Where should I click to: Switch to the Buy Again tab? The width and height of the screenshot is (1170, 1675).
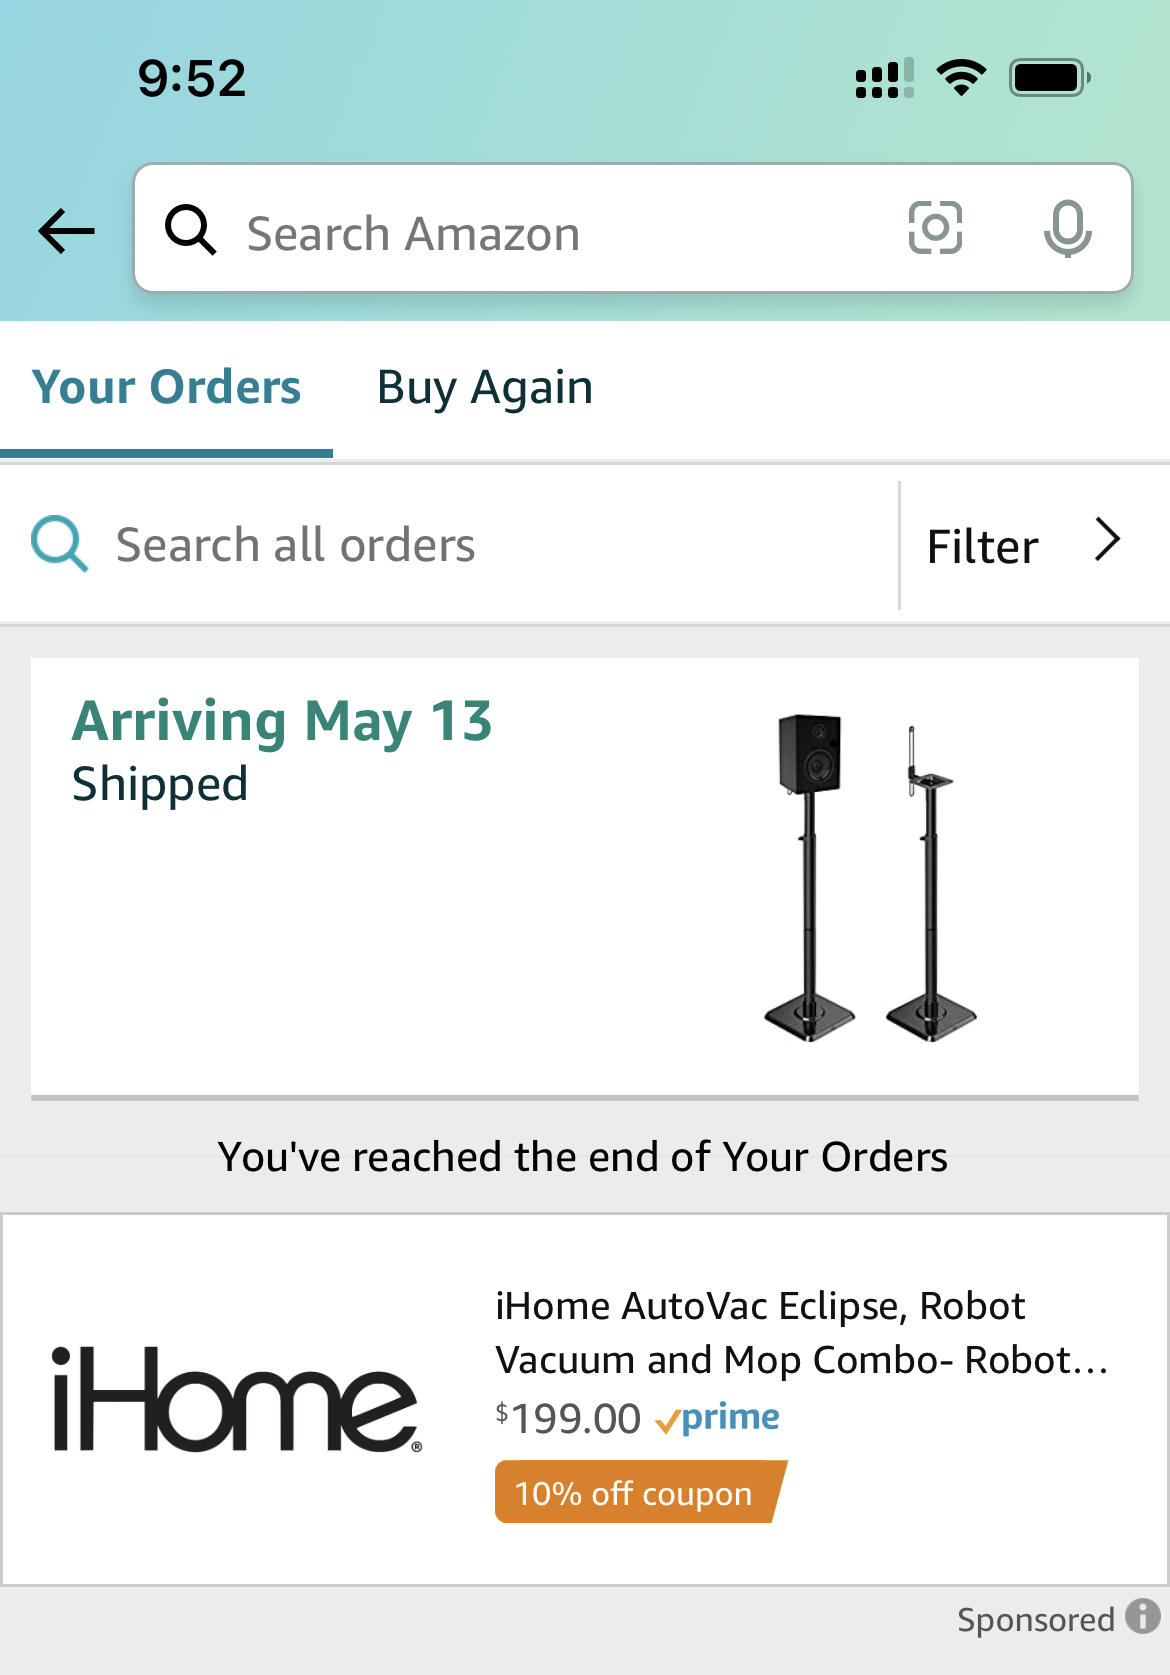click(x=484, y=387)
